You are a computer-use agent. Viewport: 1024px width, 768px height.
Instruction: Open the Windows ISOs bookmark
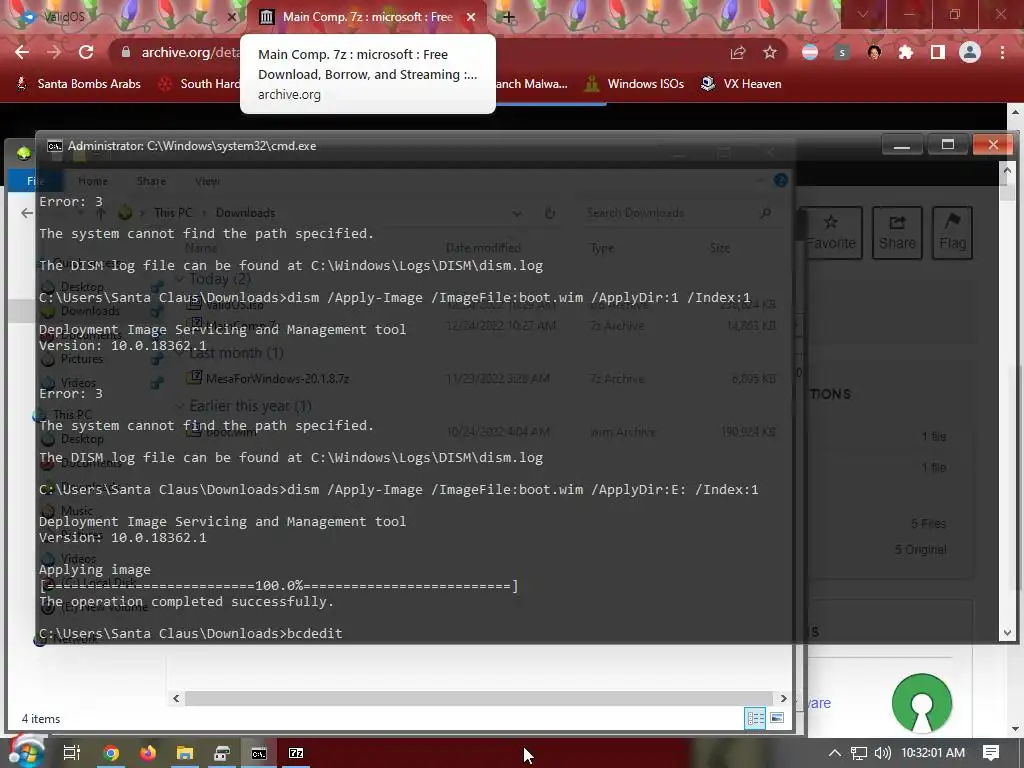[635, 84]
